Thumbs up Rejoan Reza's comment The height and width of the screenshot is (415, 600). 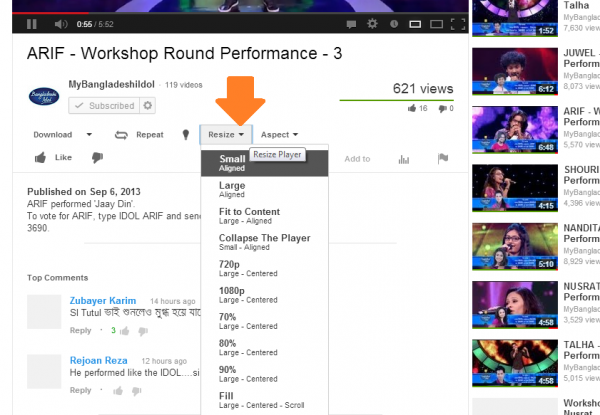click(x=118, y=391)
